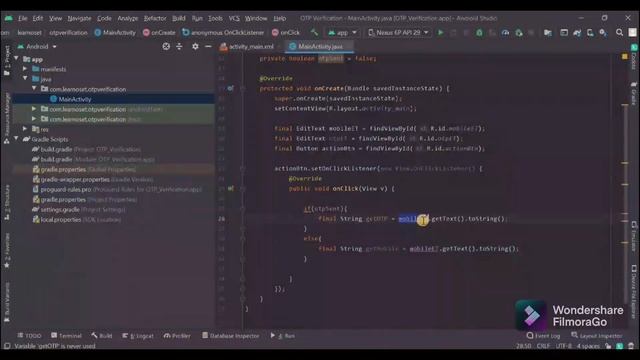Screen dimensions: 640x360
Task: Open the VCS menu
Action: click(234, 18)
